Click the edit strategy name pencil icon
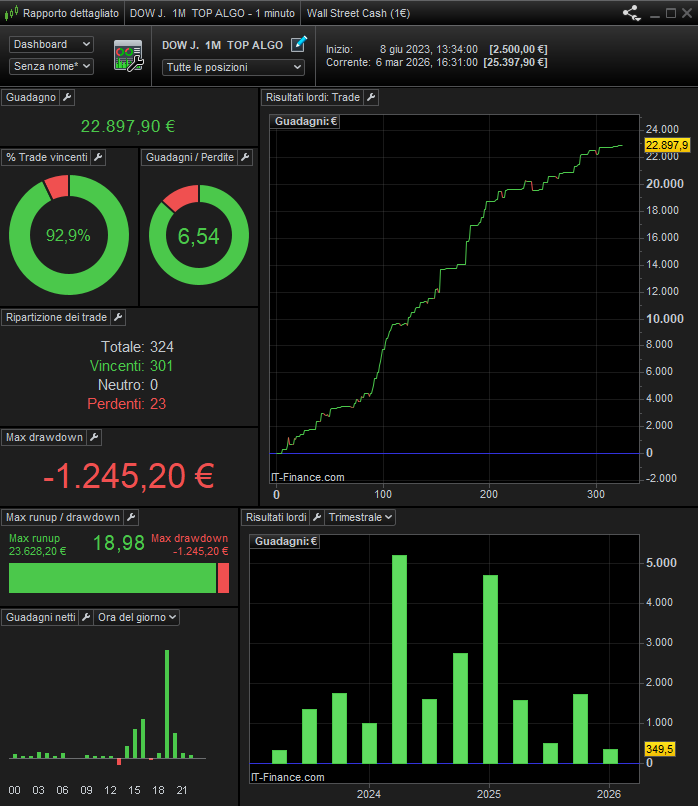Viewport: 698px width, 806px height. point(298,45)
